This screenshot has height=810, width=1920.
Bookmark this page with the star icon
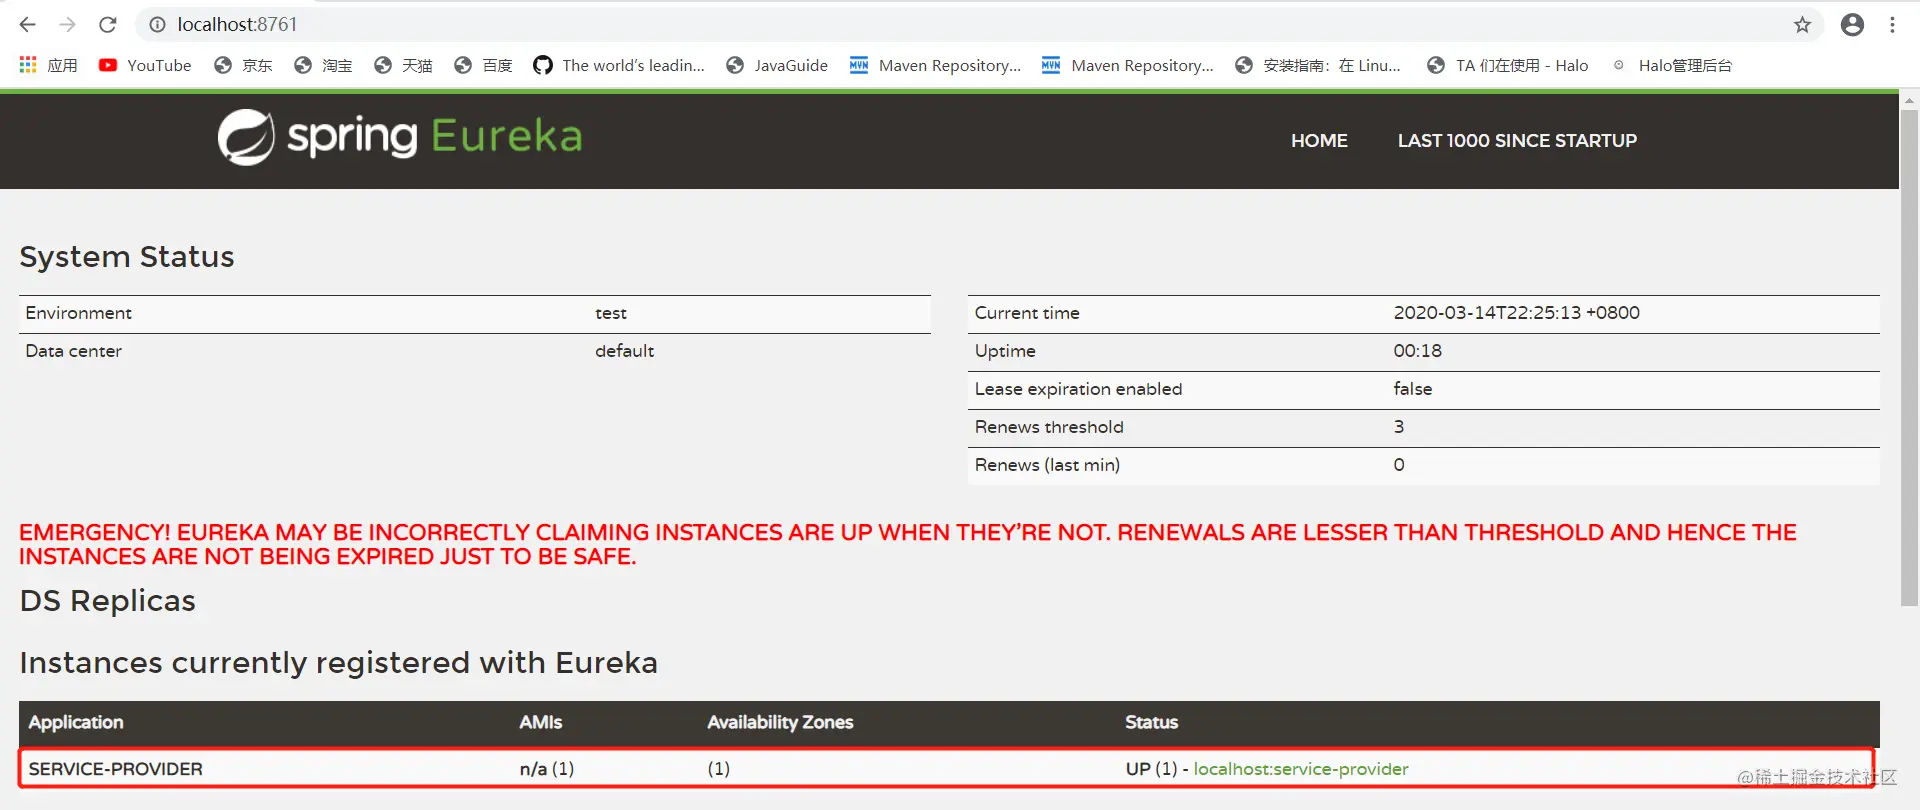coord(1802,25)
